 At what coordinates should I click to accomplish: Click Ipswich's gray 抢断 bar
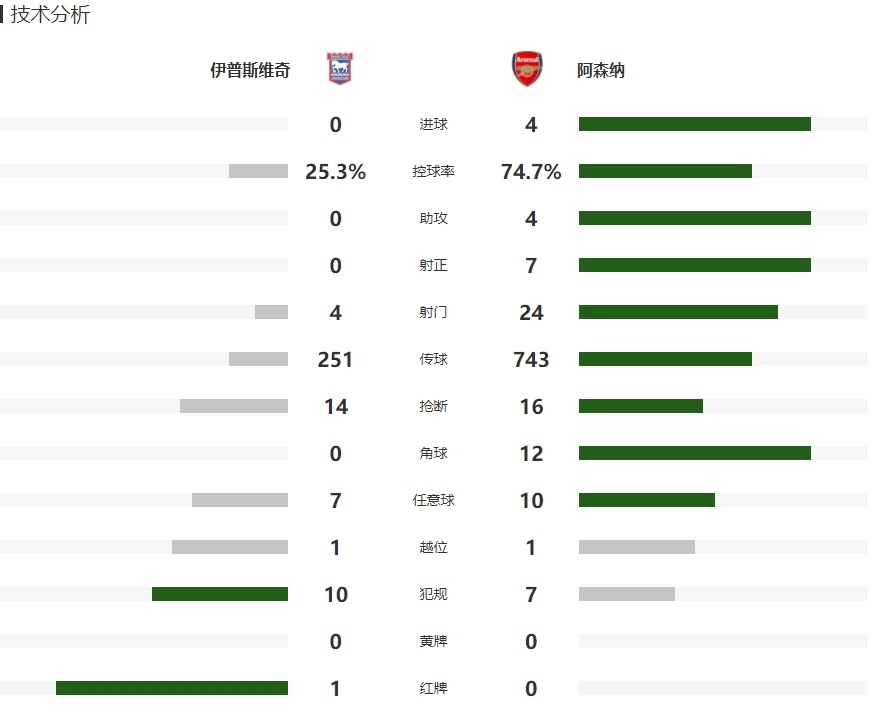(234, 406)
